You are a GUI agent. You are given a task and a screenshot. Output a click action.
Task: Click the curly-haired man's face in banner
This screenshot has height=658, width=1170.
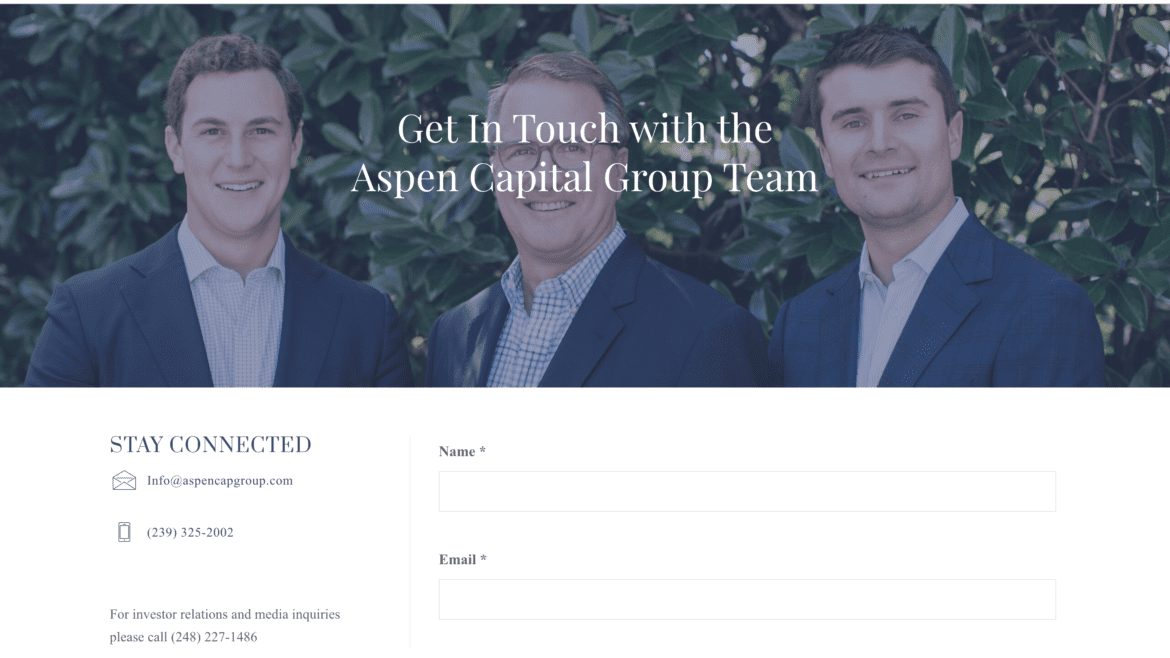pyautogui.click(x=234, y=142)
